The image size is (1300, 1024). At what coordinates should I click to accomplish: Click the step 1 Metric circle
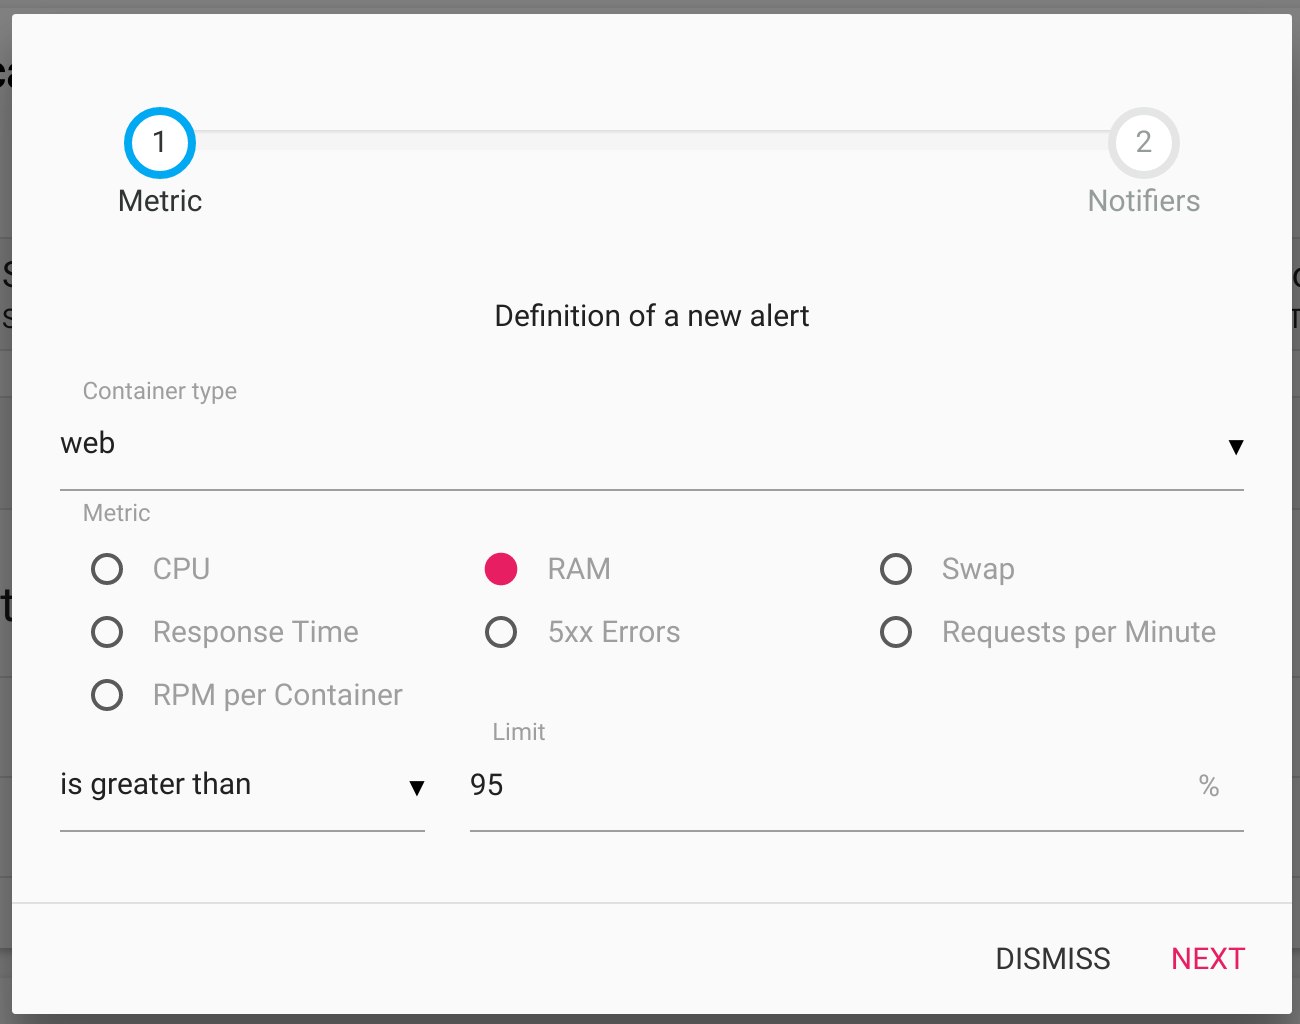[x=159, y=142]
